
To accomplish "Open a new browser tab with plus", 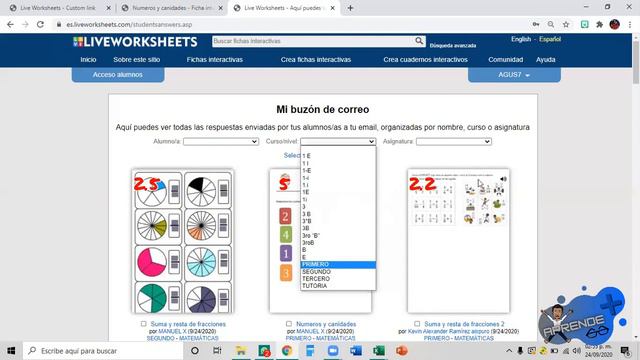I will [x=350, y=8].
